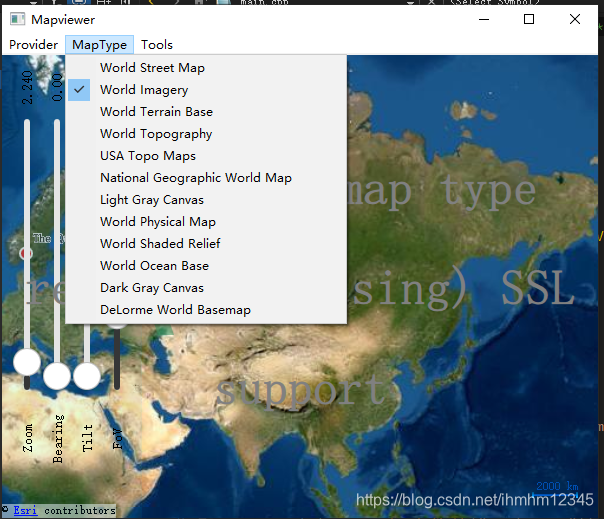Select USA Topo Maps
Viewport: 604px width, 519px height.
click(x=206, y=156)
